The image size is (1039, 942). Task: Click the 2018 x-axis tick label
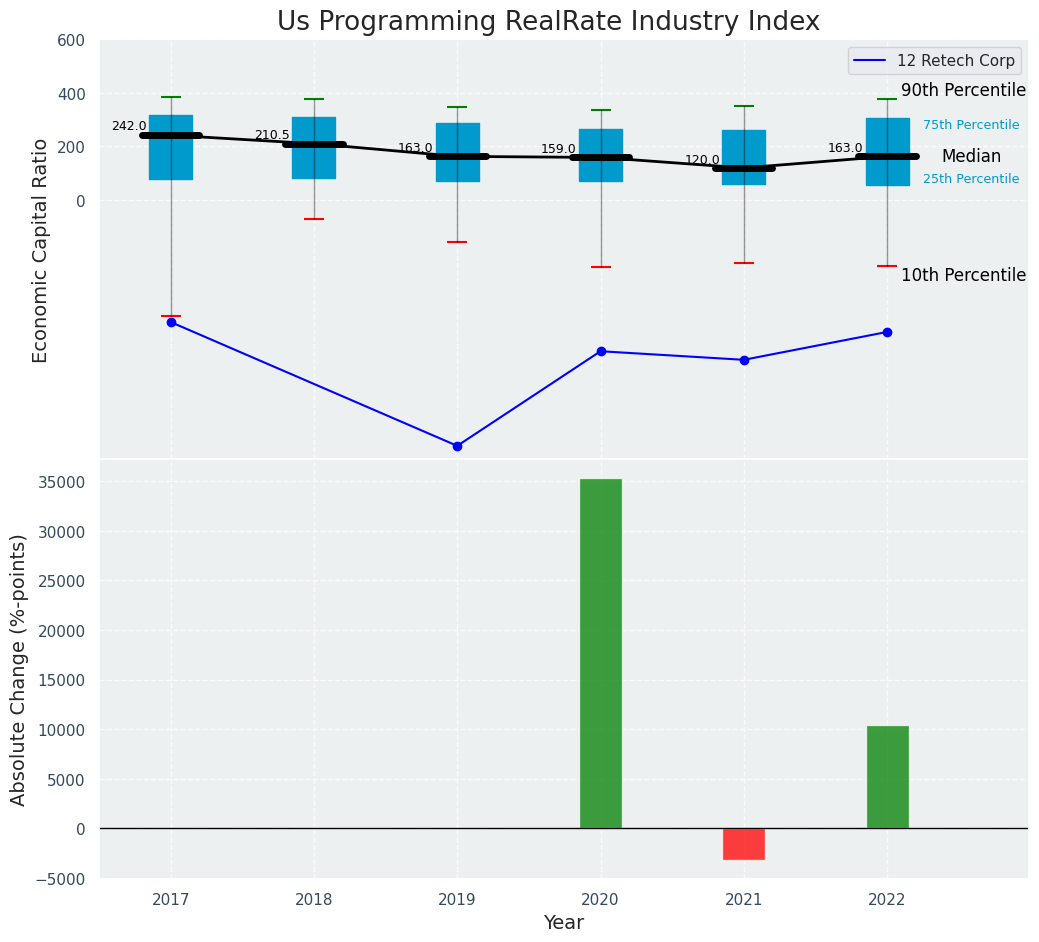[x=314, y=900]
